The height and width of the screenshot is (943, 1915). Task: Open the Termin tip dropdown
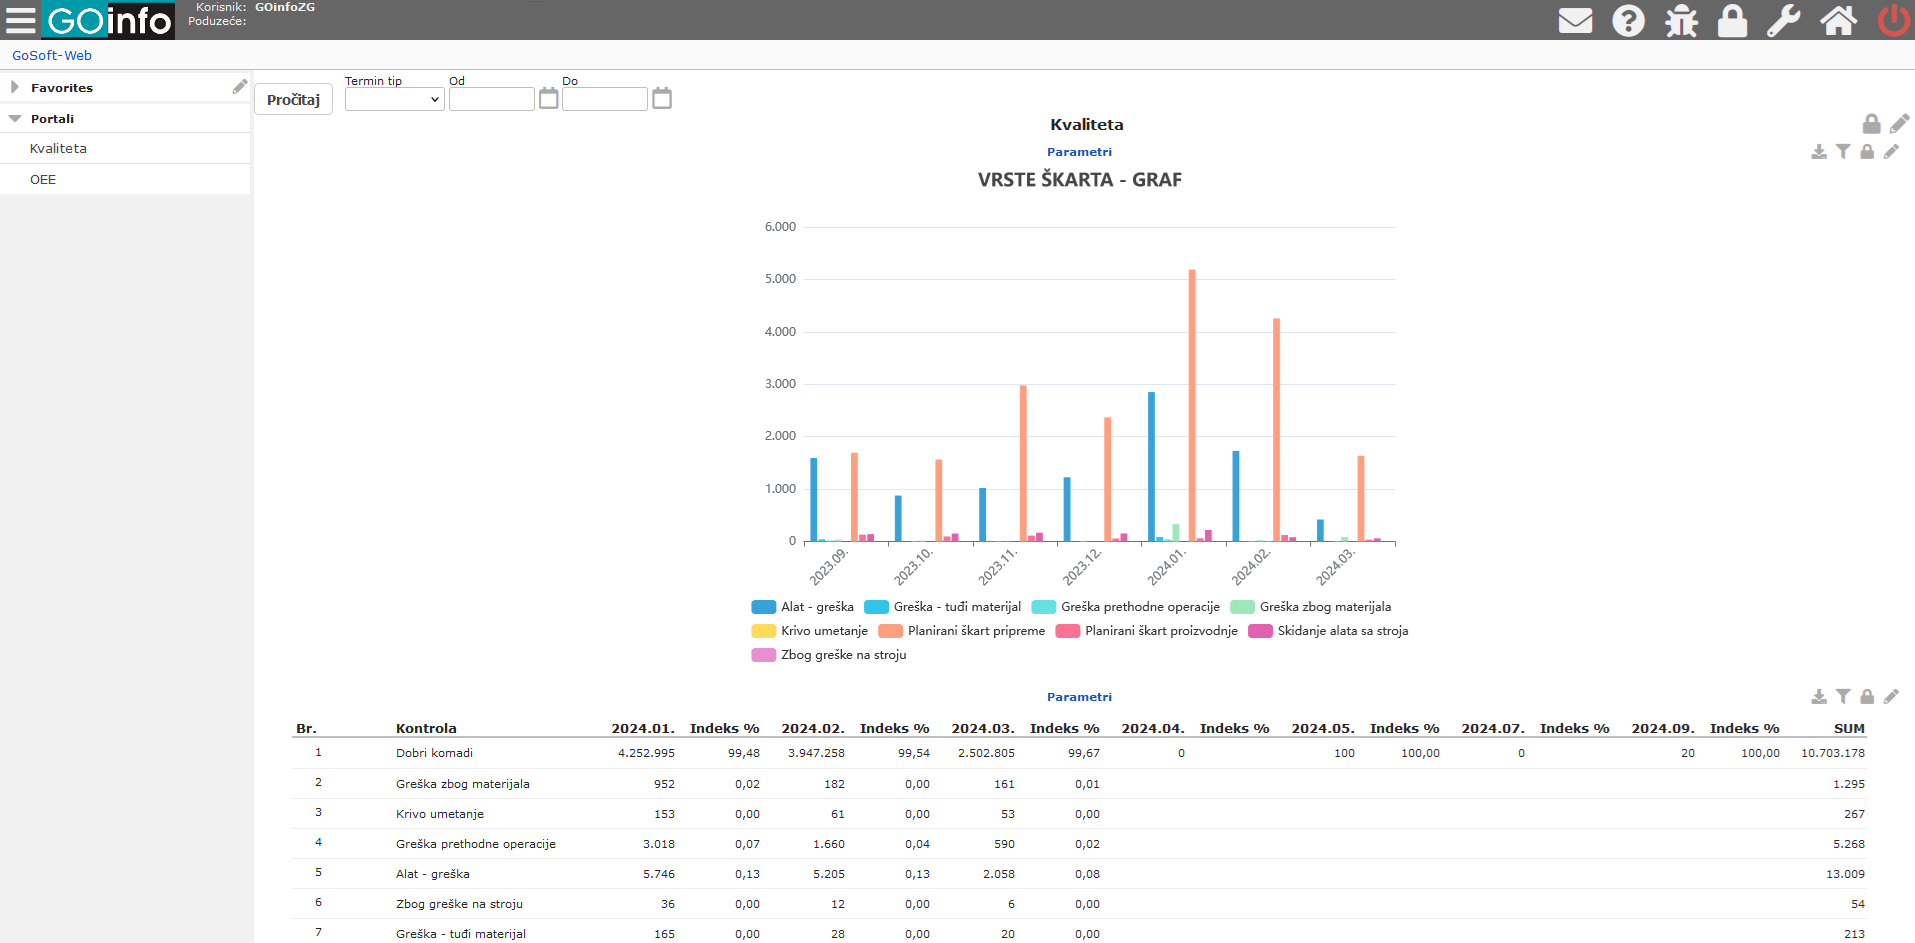pos(394,99)
